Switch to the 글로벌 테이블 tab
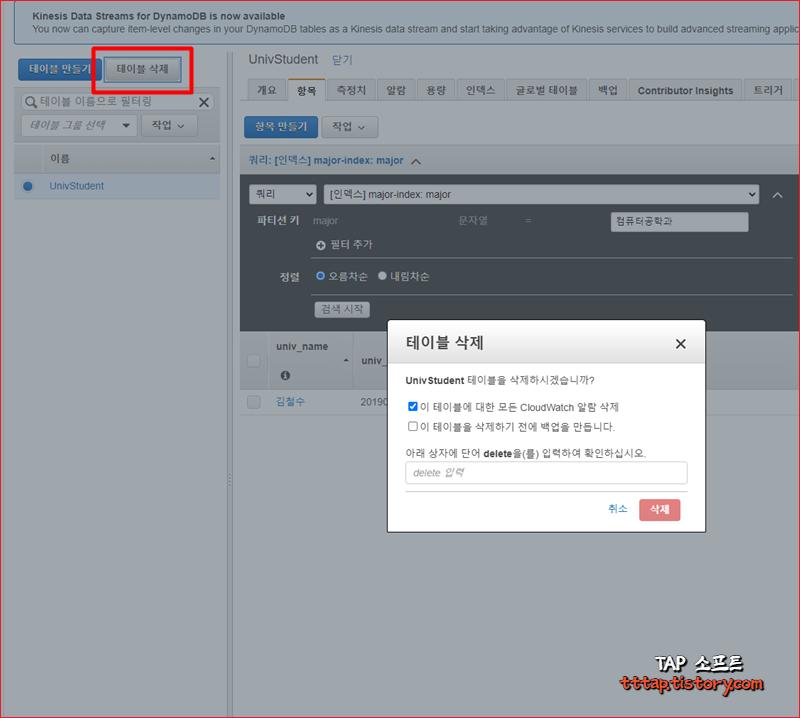 pyautogui.click(x=546, y=90)
